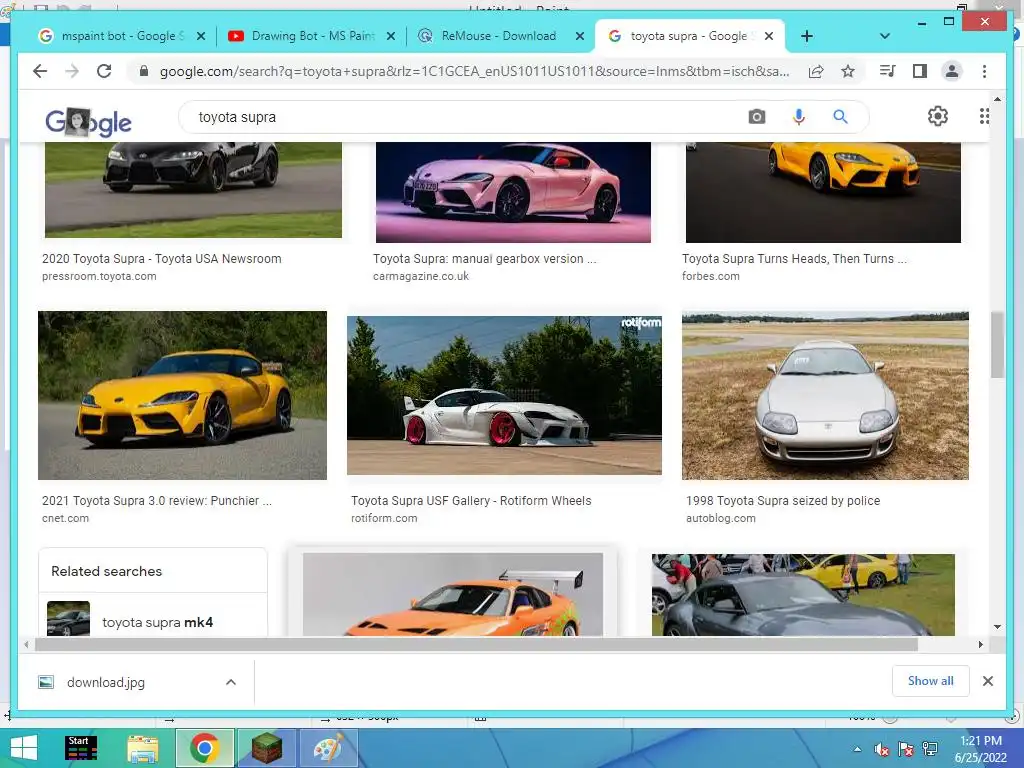
Task: Click the blue magnifier search button
Action: click(840, 117)
